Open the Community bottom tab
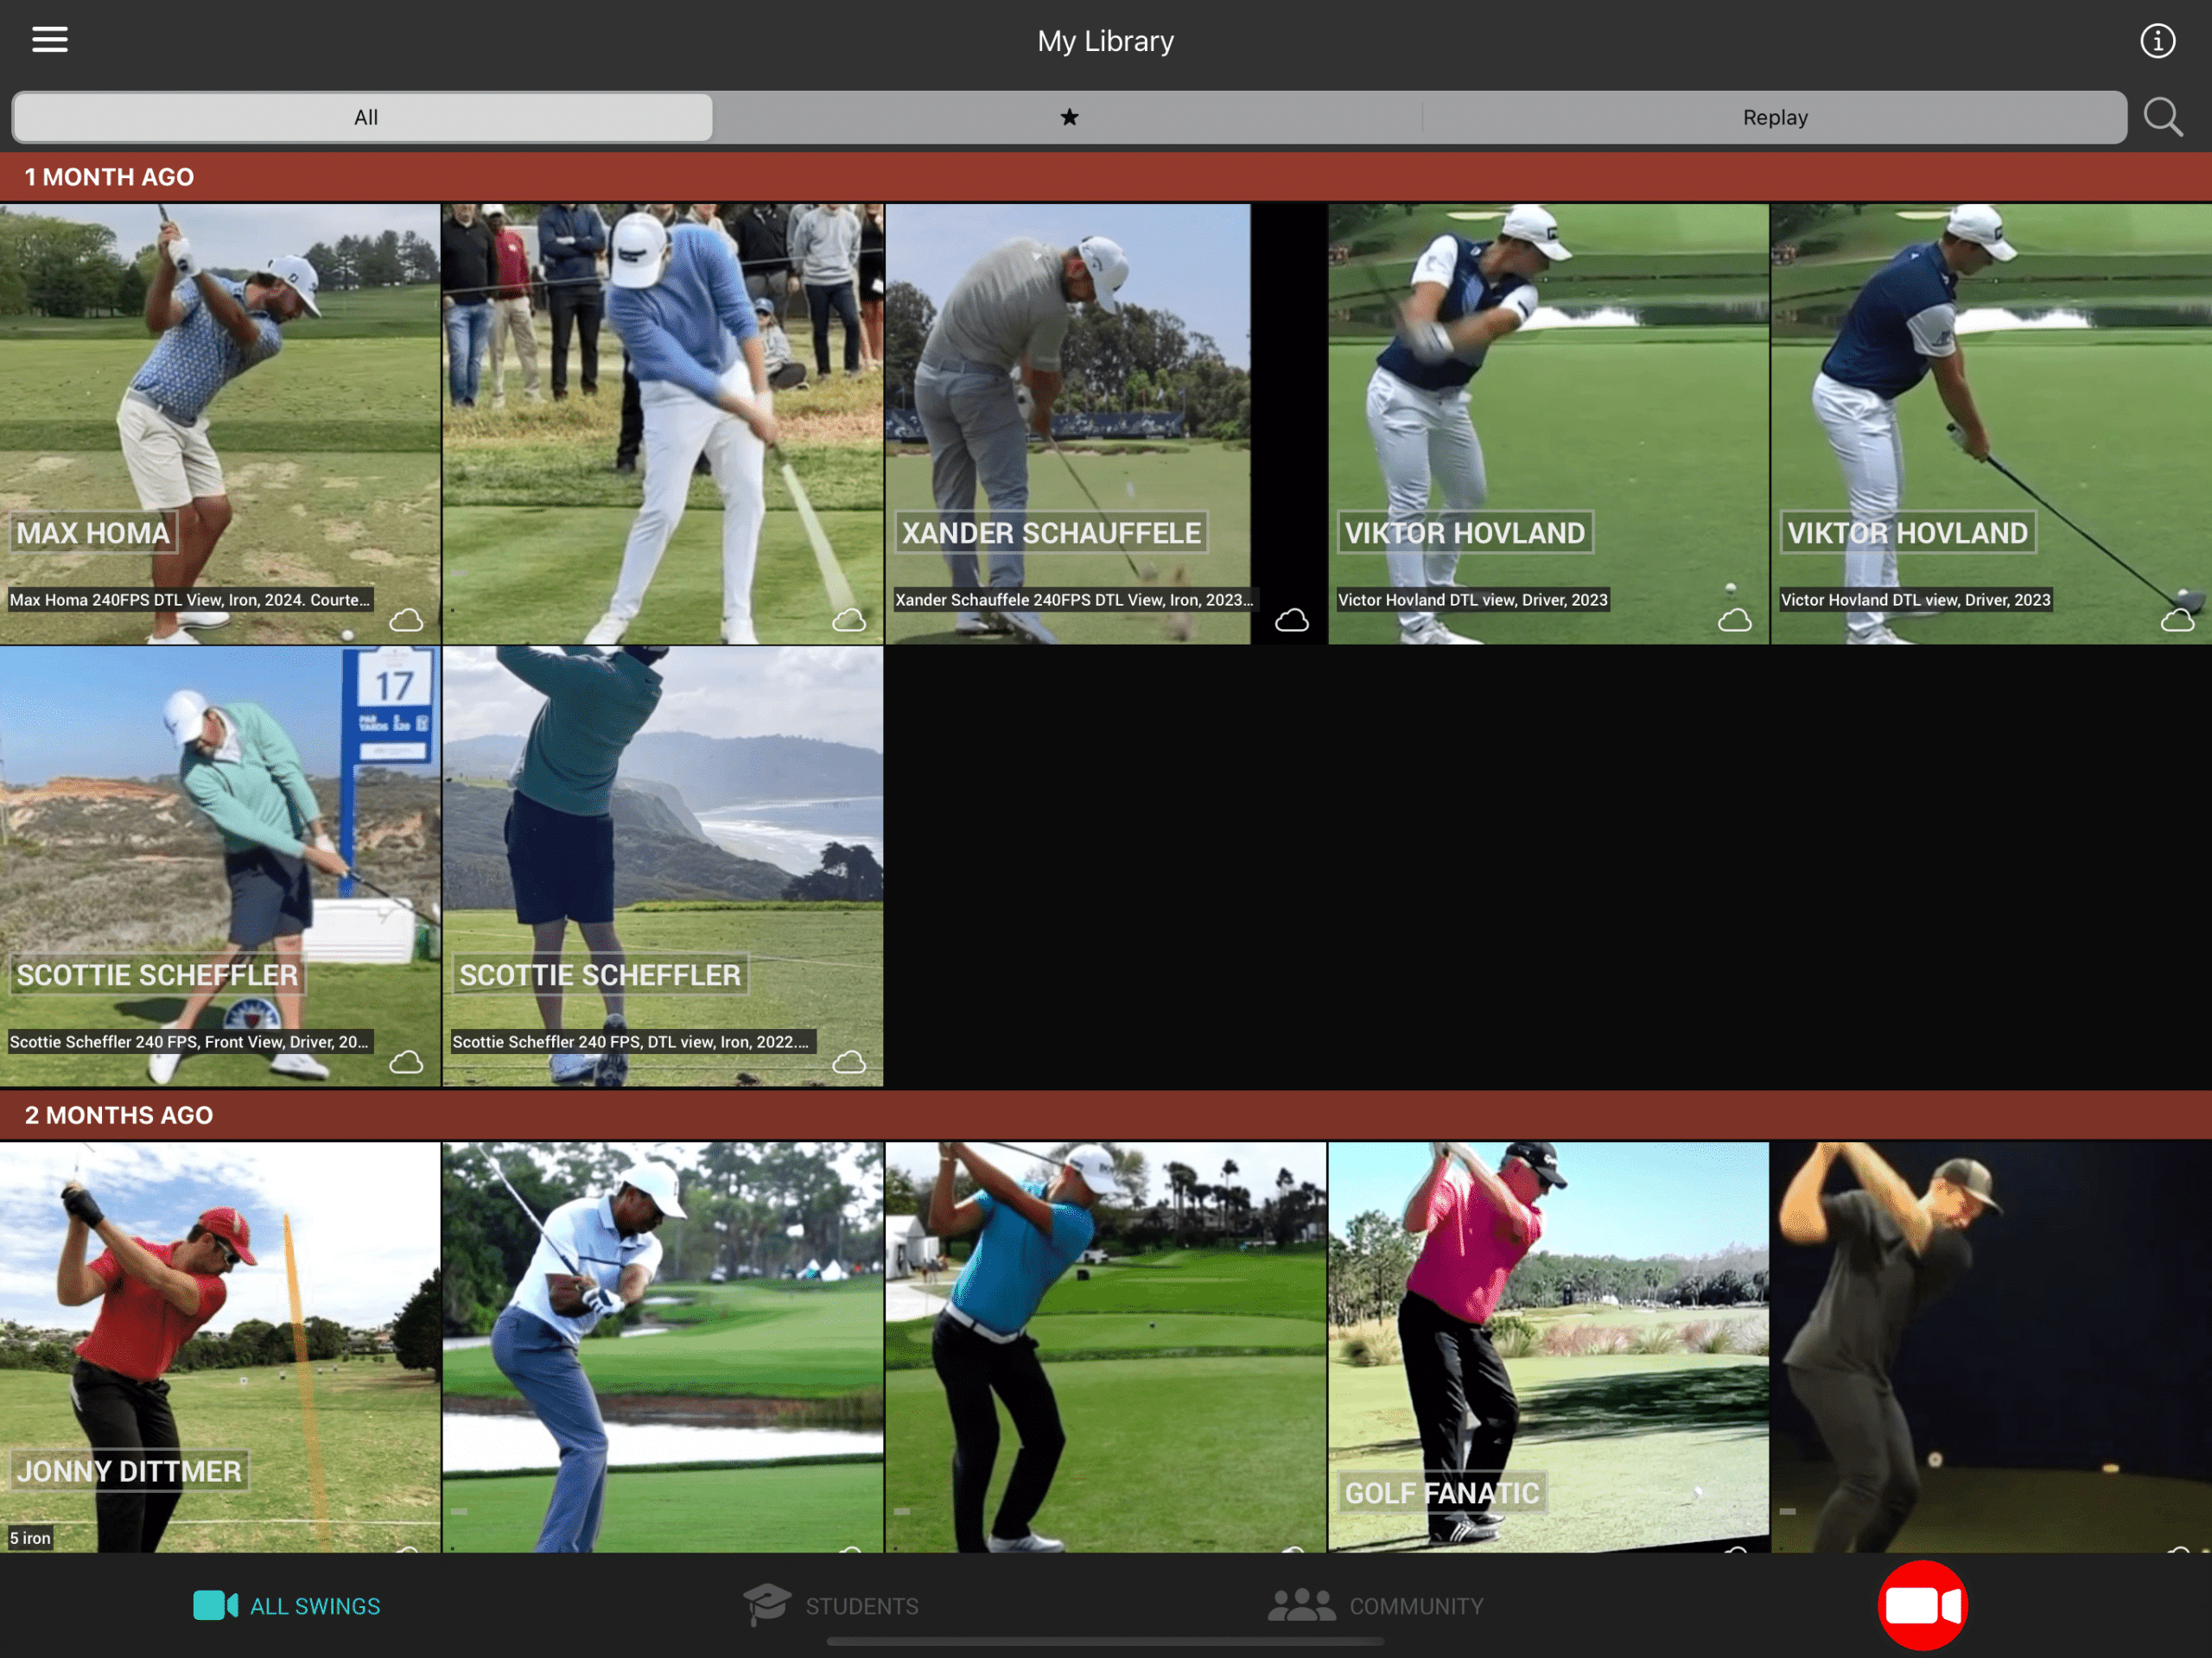The height and width of the screenshot is (1658, 2212). pos(1376,1606)
